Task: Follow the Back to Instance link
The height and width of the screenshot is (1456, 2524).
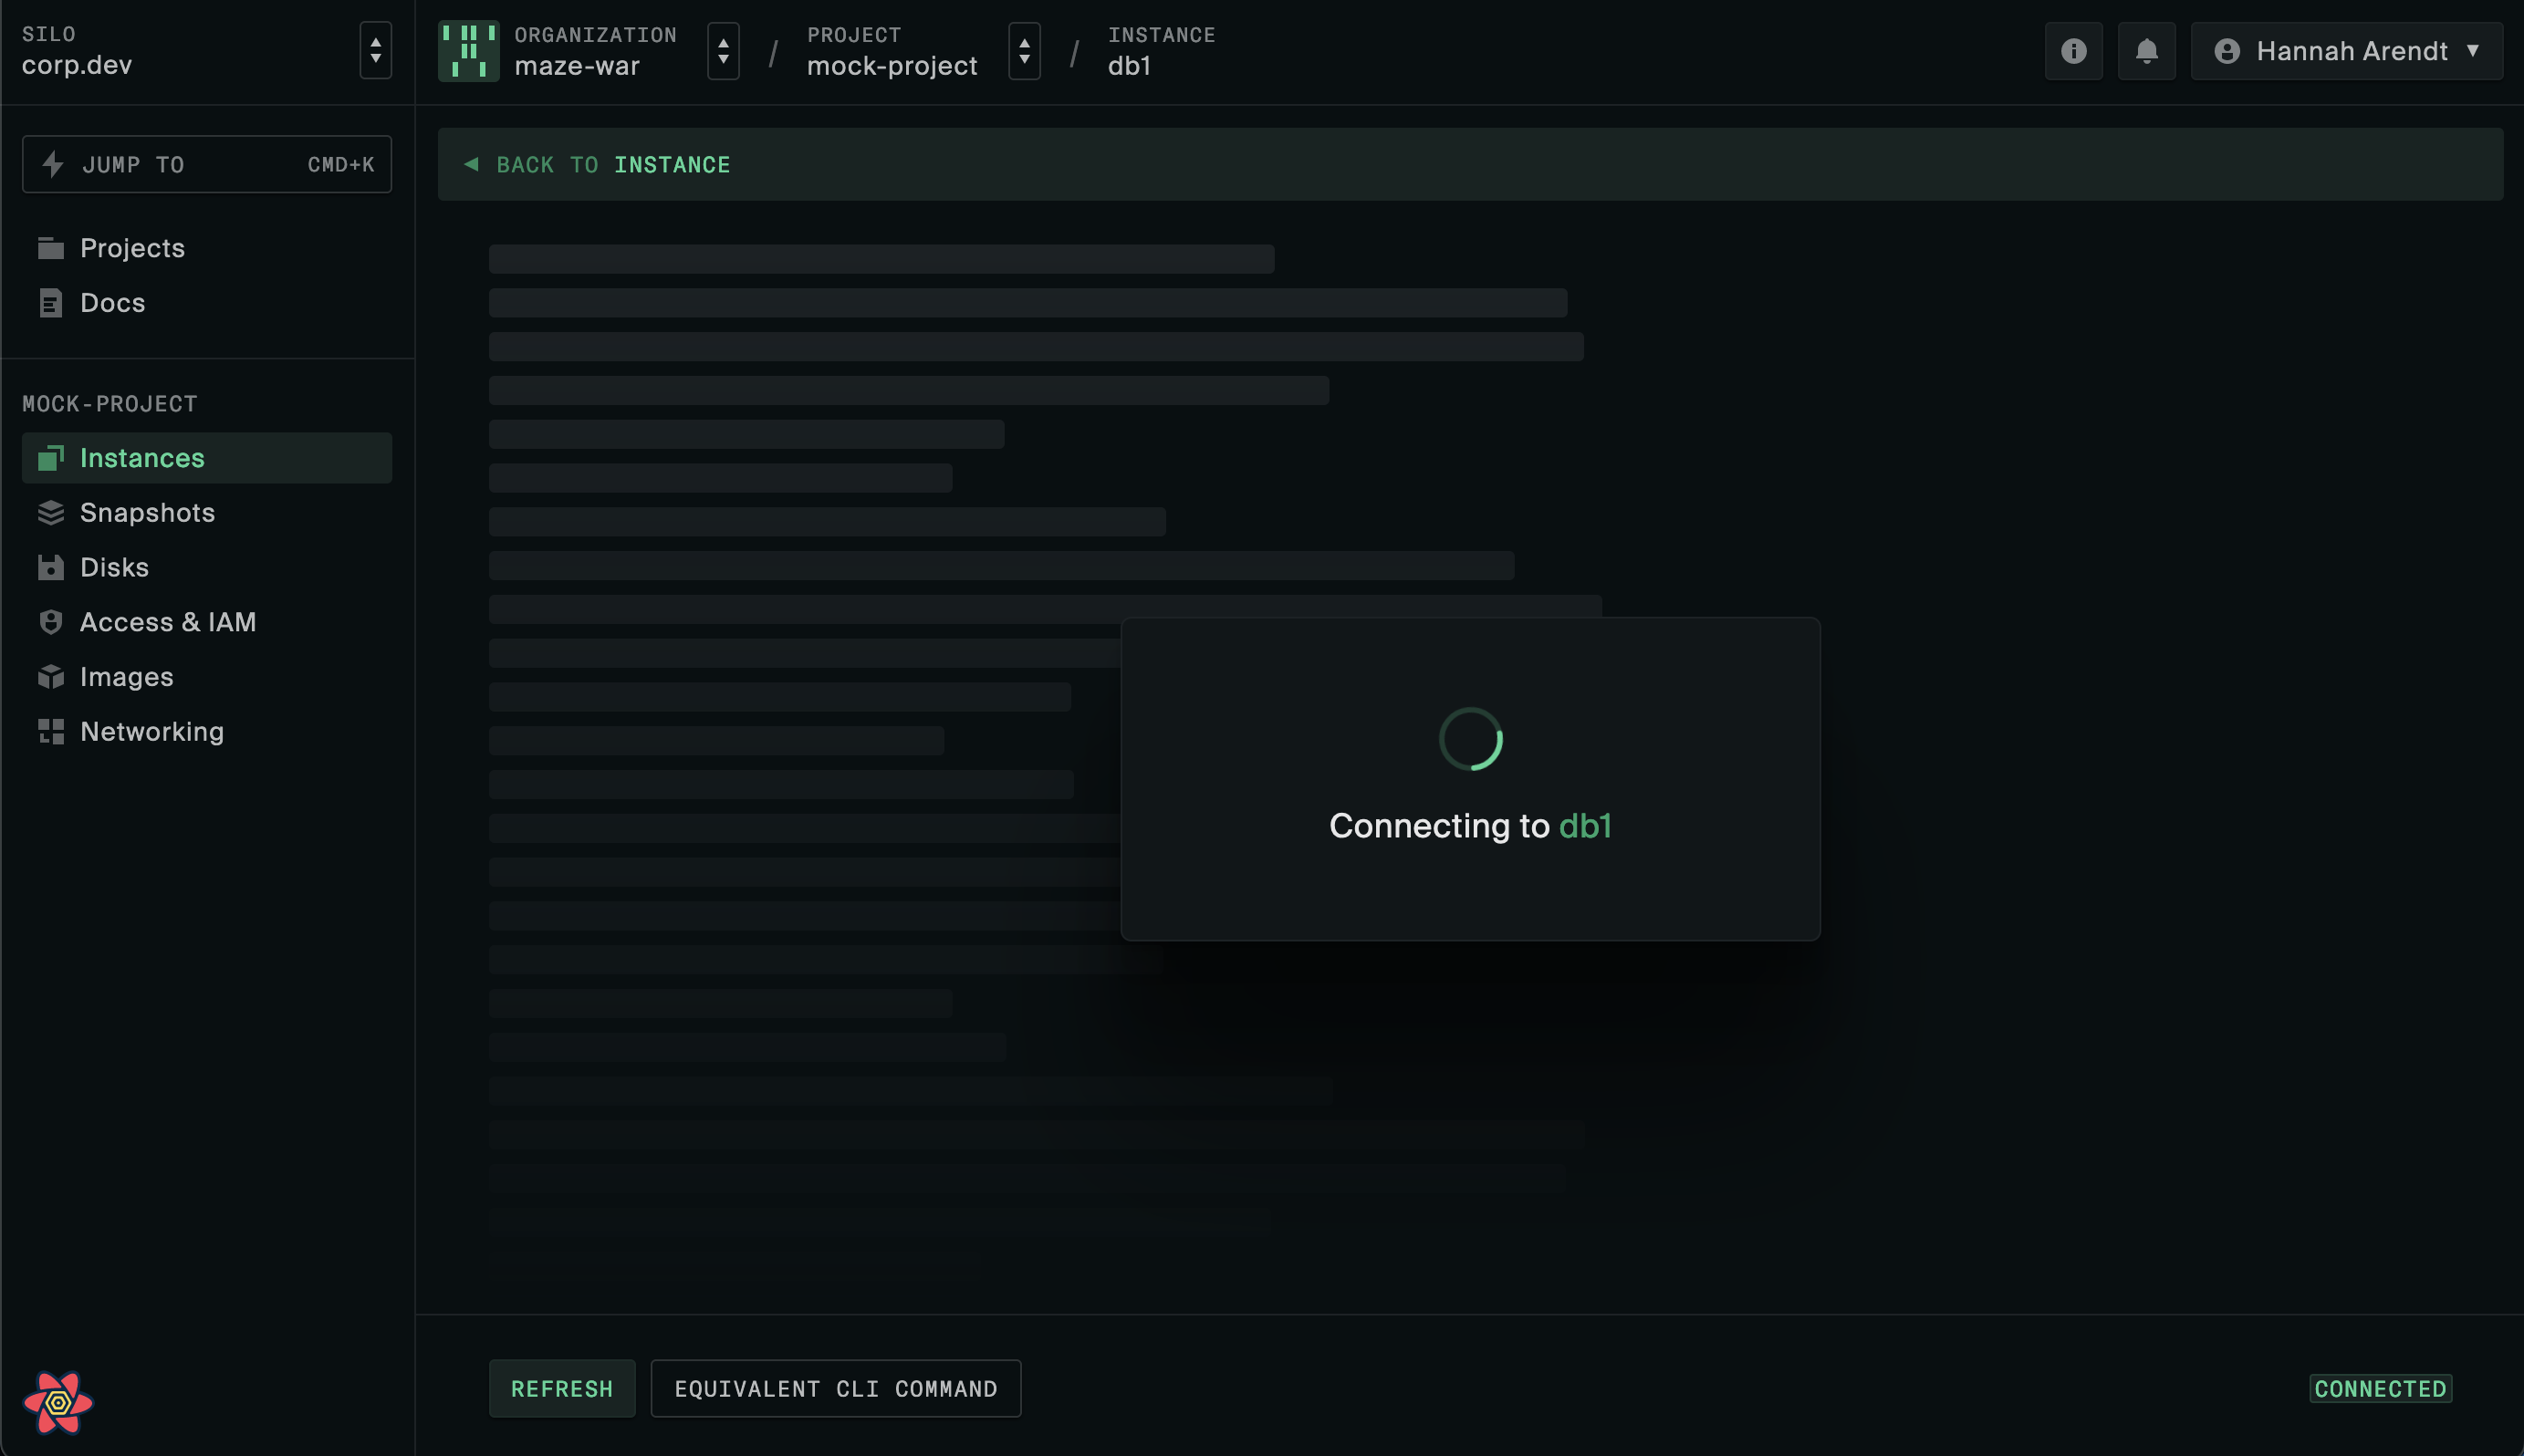Action: click(598, 165)
